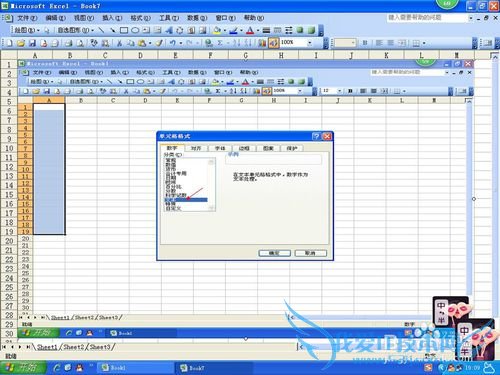Open the 数据 menu in the Book7 window
This screenshot has height=375, width=500.
[x=197, y=18]
